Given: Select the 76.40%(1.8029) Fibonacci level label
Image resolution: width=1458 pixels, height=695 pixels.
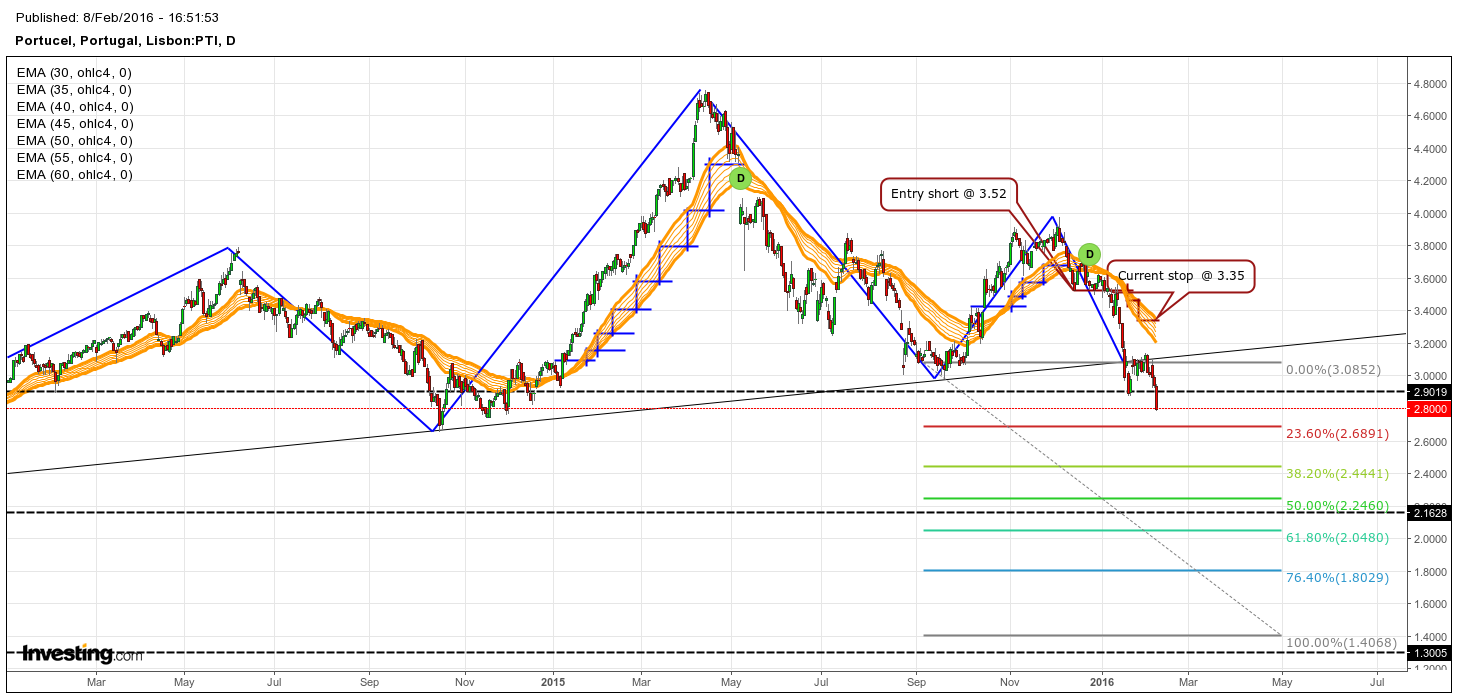Looking at the screenshot, I should coord(1337,578).
